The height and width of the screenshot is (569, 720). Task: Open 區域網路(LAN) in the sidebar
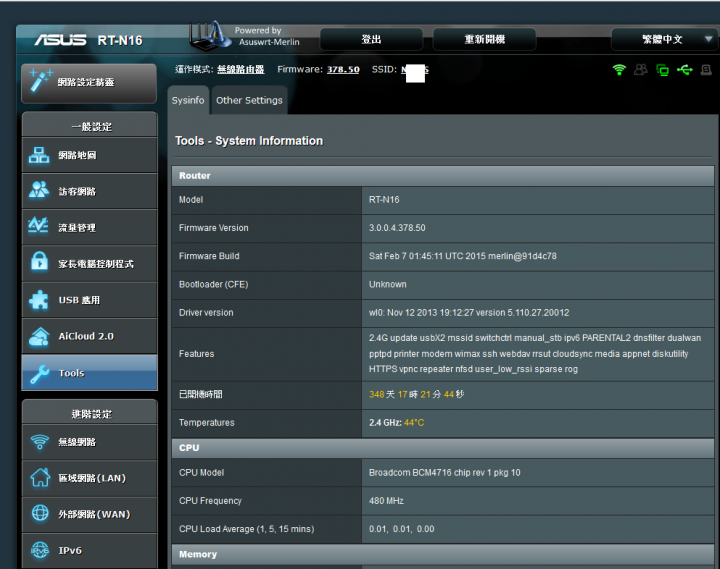[90, 478]
